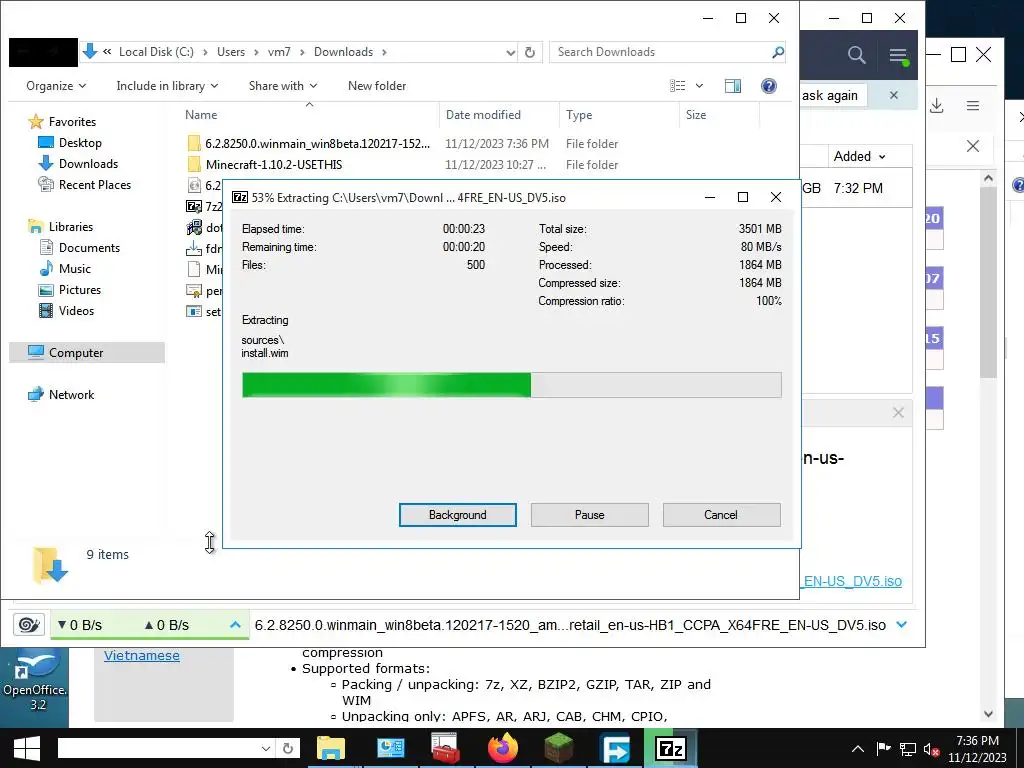Click the downloaded ISO filename in download bar
The width and height of the screenshot is (1024, 768).
pos(570,625)
